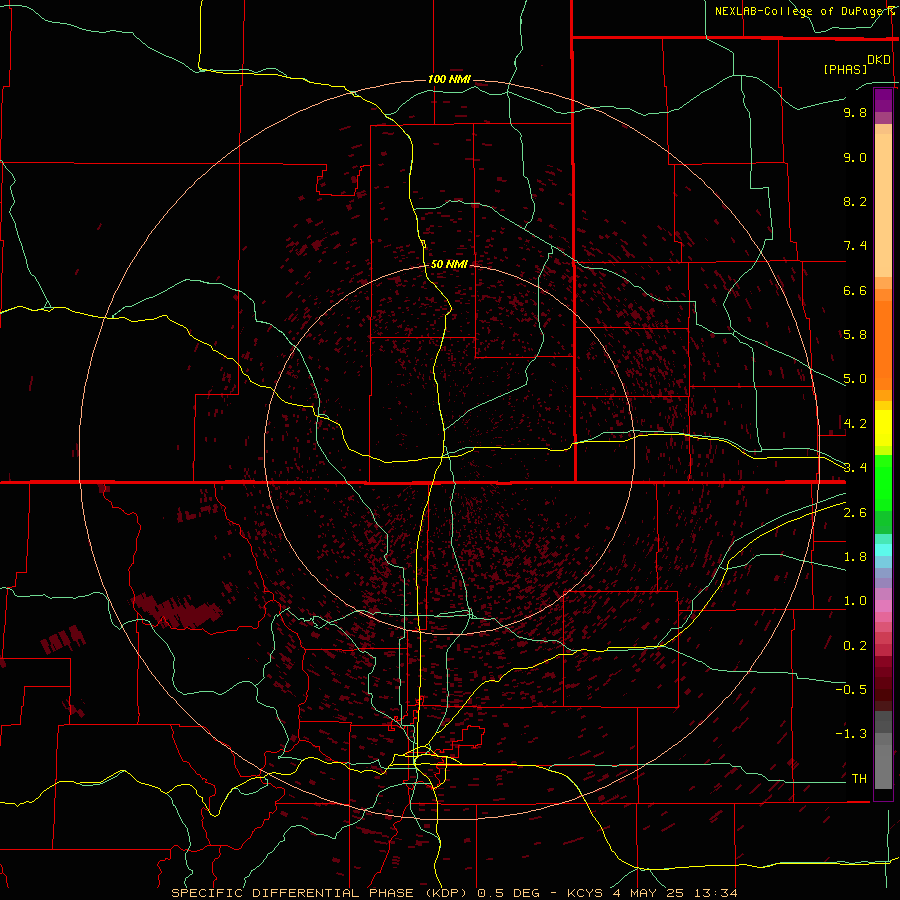Pick the light peach color bar segment
The height and width of the screenshot is (900, 900).
tap(883, 205)
